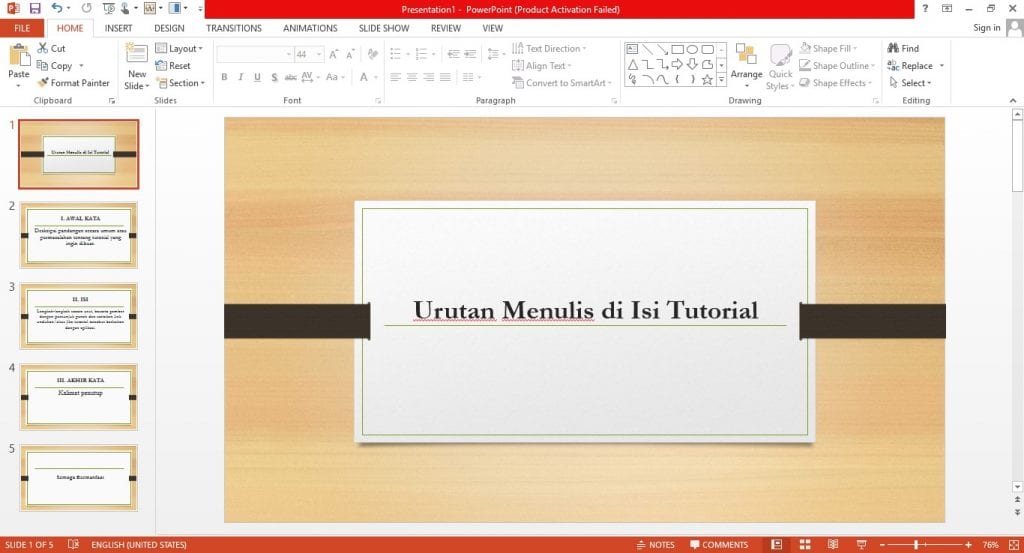Open the font size dropdown showing 44
This screenshot has width=1024, height=553.
(320, 54)
